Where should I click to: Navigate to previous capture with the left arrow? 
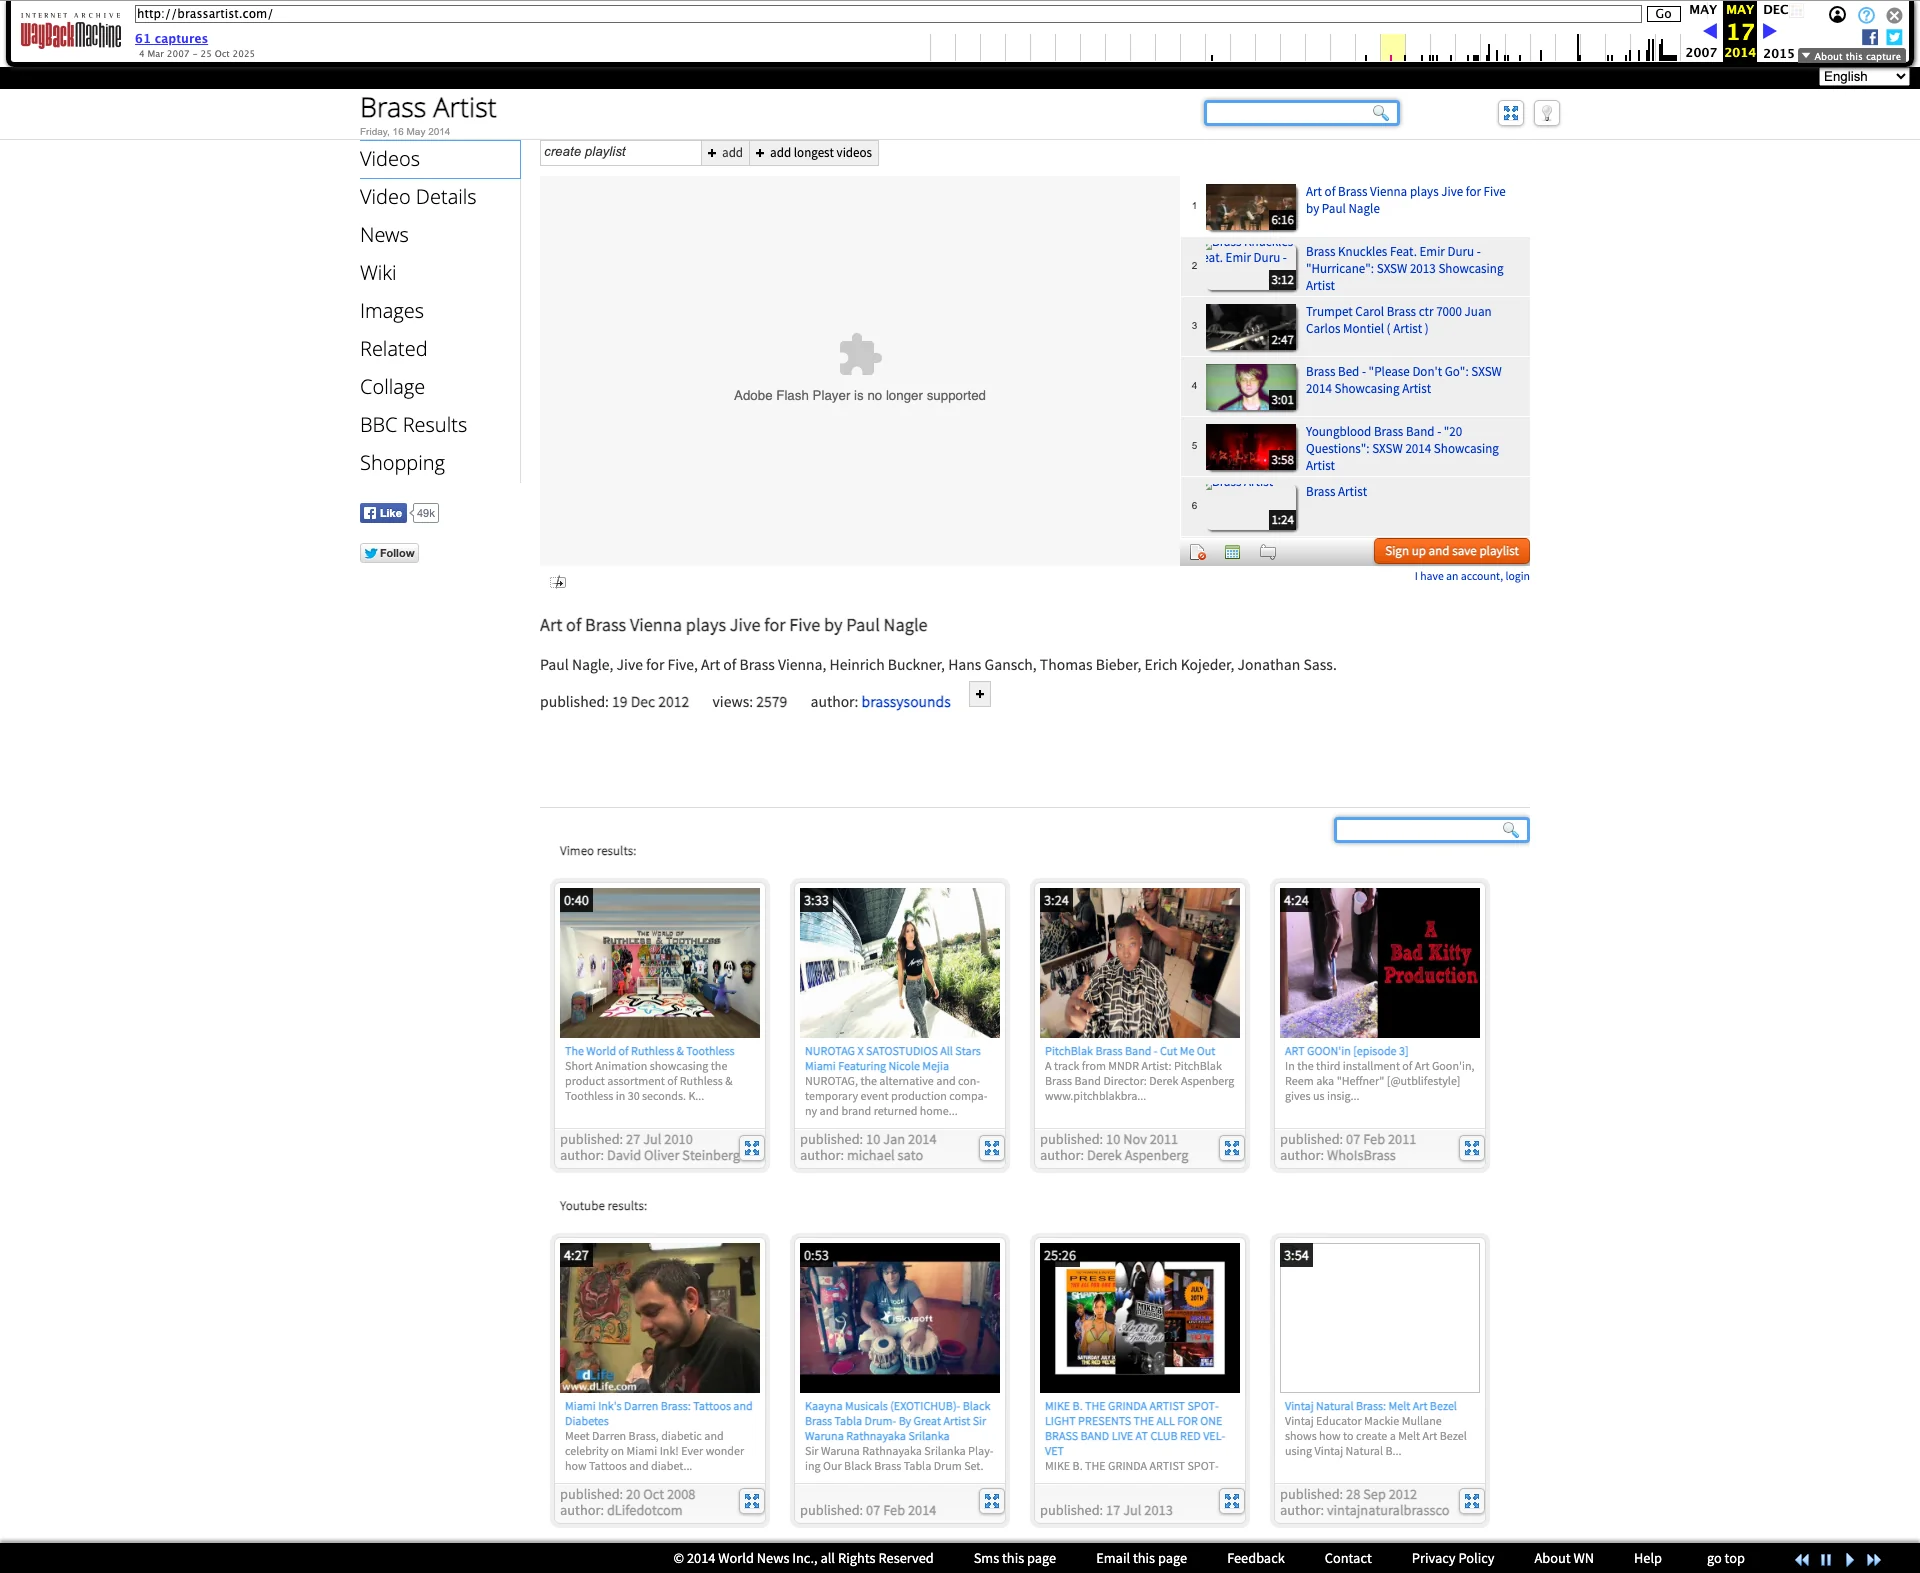1711,32
